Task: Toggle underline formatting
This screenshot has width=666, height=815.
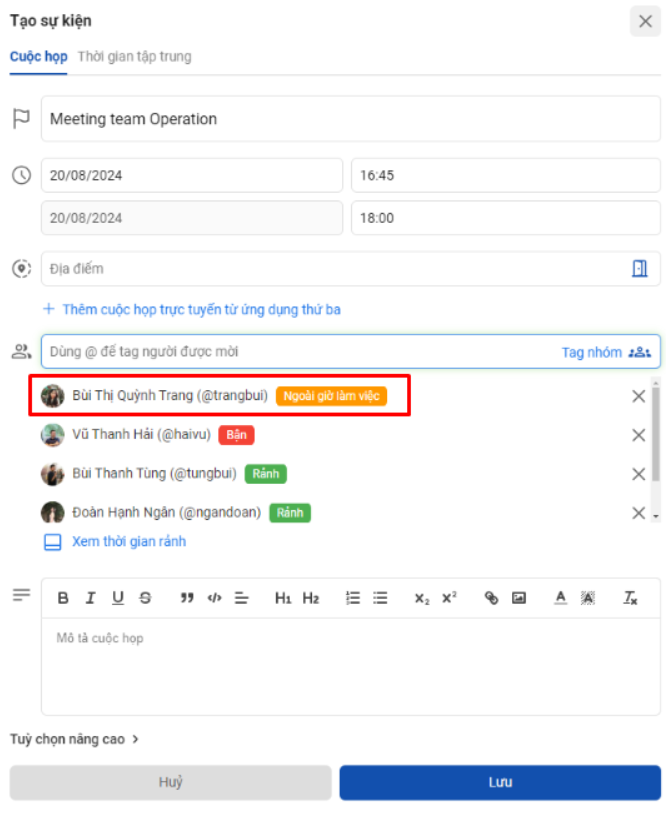Action: click(x=118, y=598)
